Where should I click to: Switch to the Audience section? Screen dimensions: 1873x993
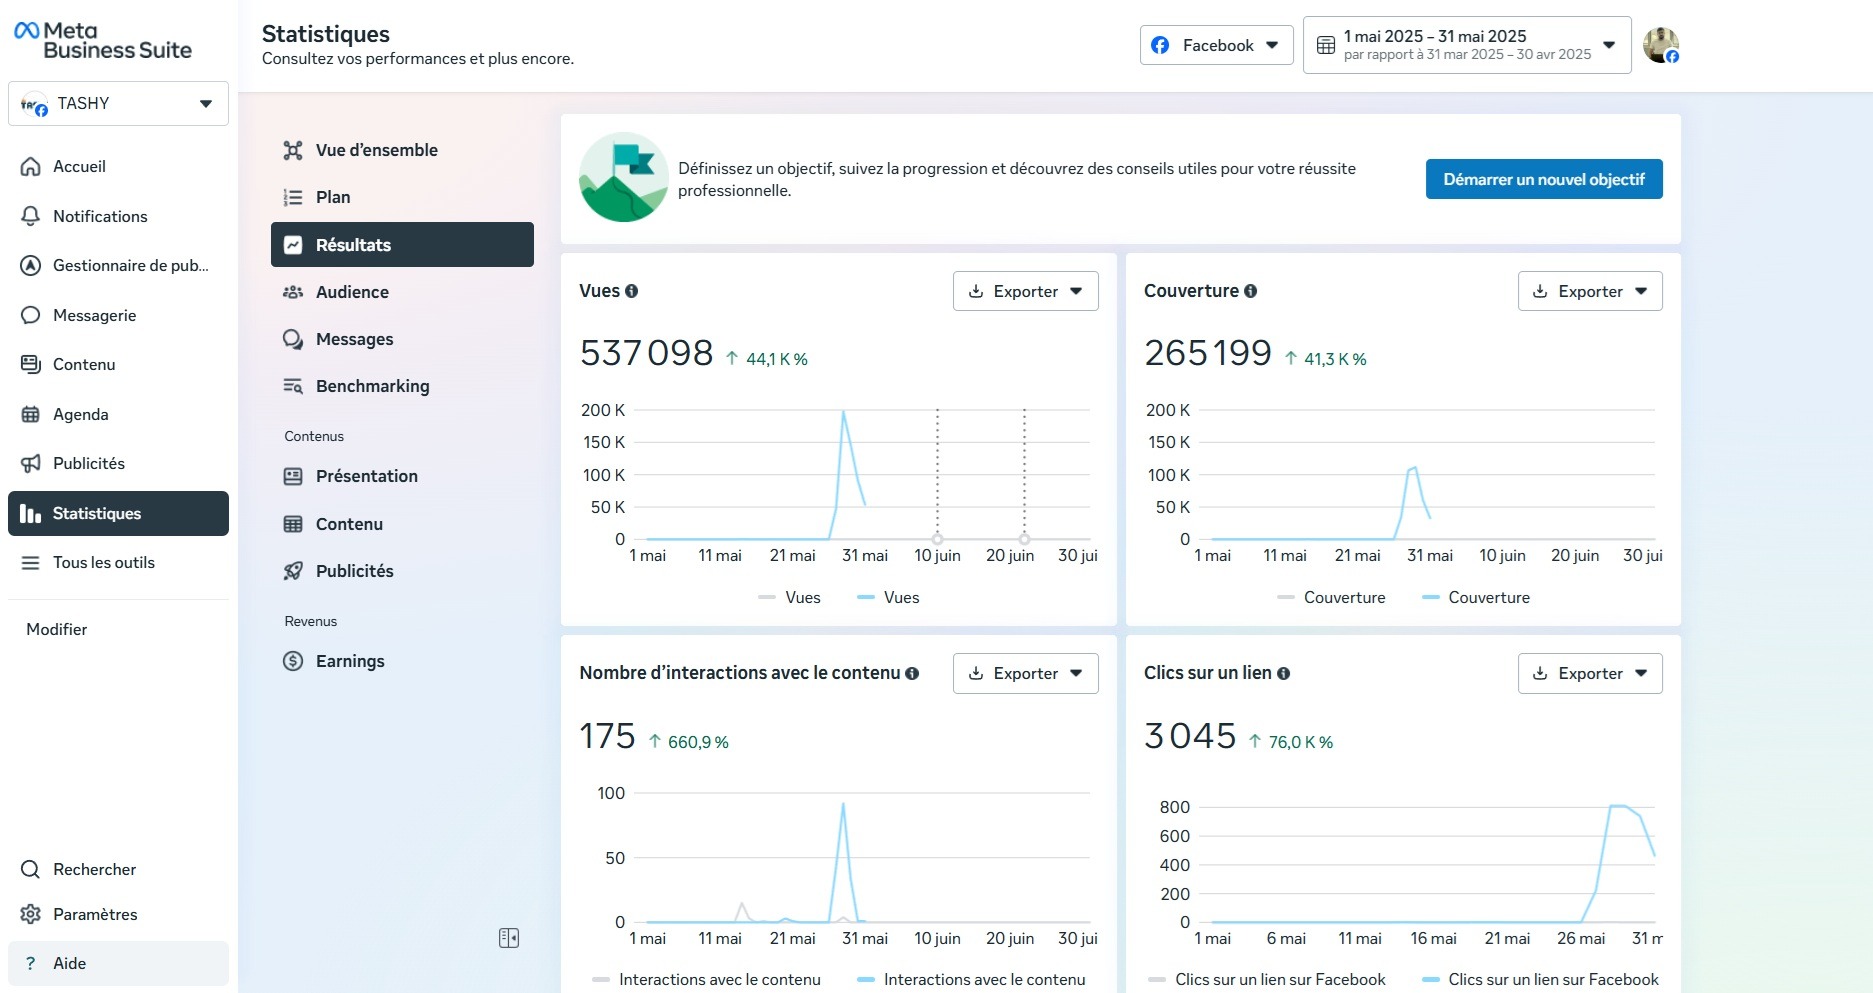[x=352, y=292]
